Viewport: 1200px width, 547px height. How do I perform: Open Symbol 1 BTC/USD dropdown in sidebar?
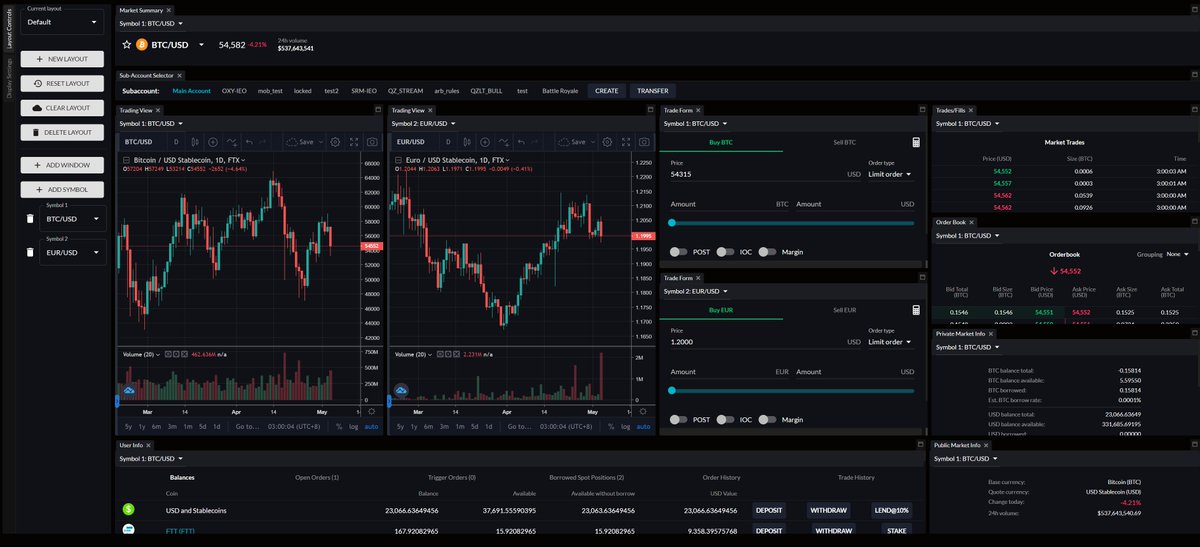click(73, 219)
